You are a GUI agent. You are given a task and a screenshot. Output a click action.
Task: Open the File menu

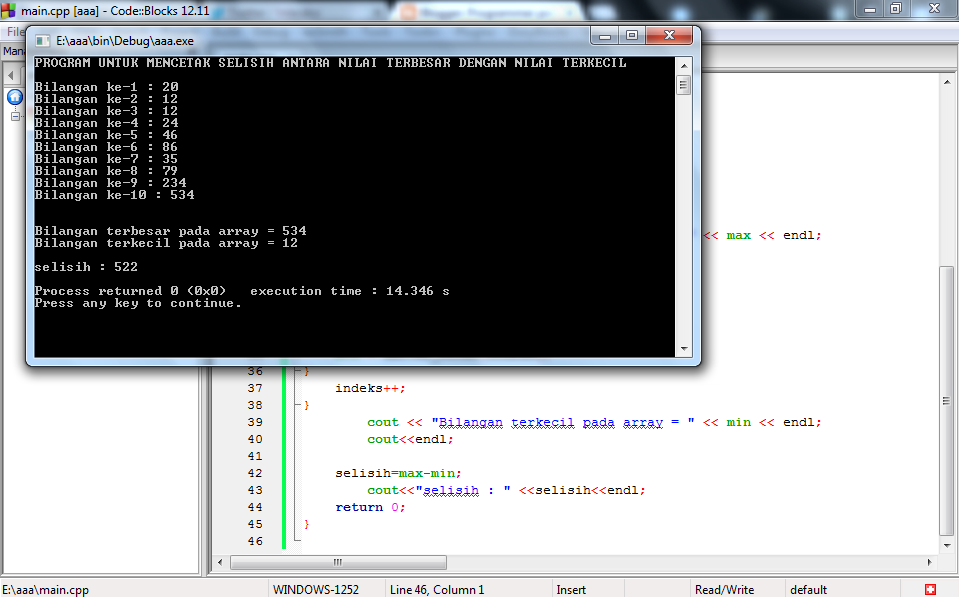13,31
